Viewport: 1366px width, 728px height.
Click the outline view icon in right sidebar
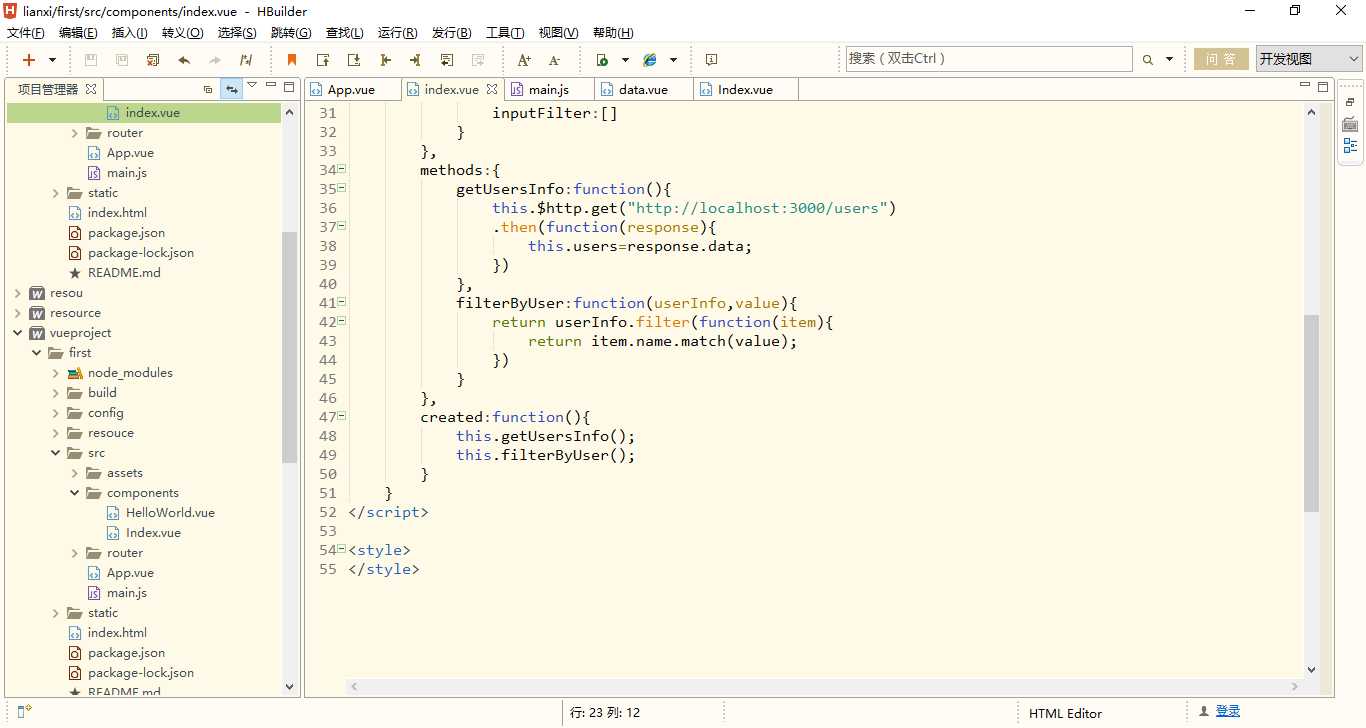point(1351,146)
